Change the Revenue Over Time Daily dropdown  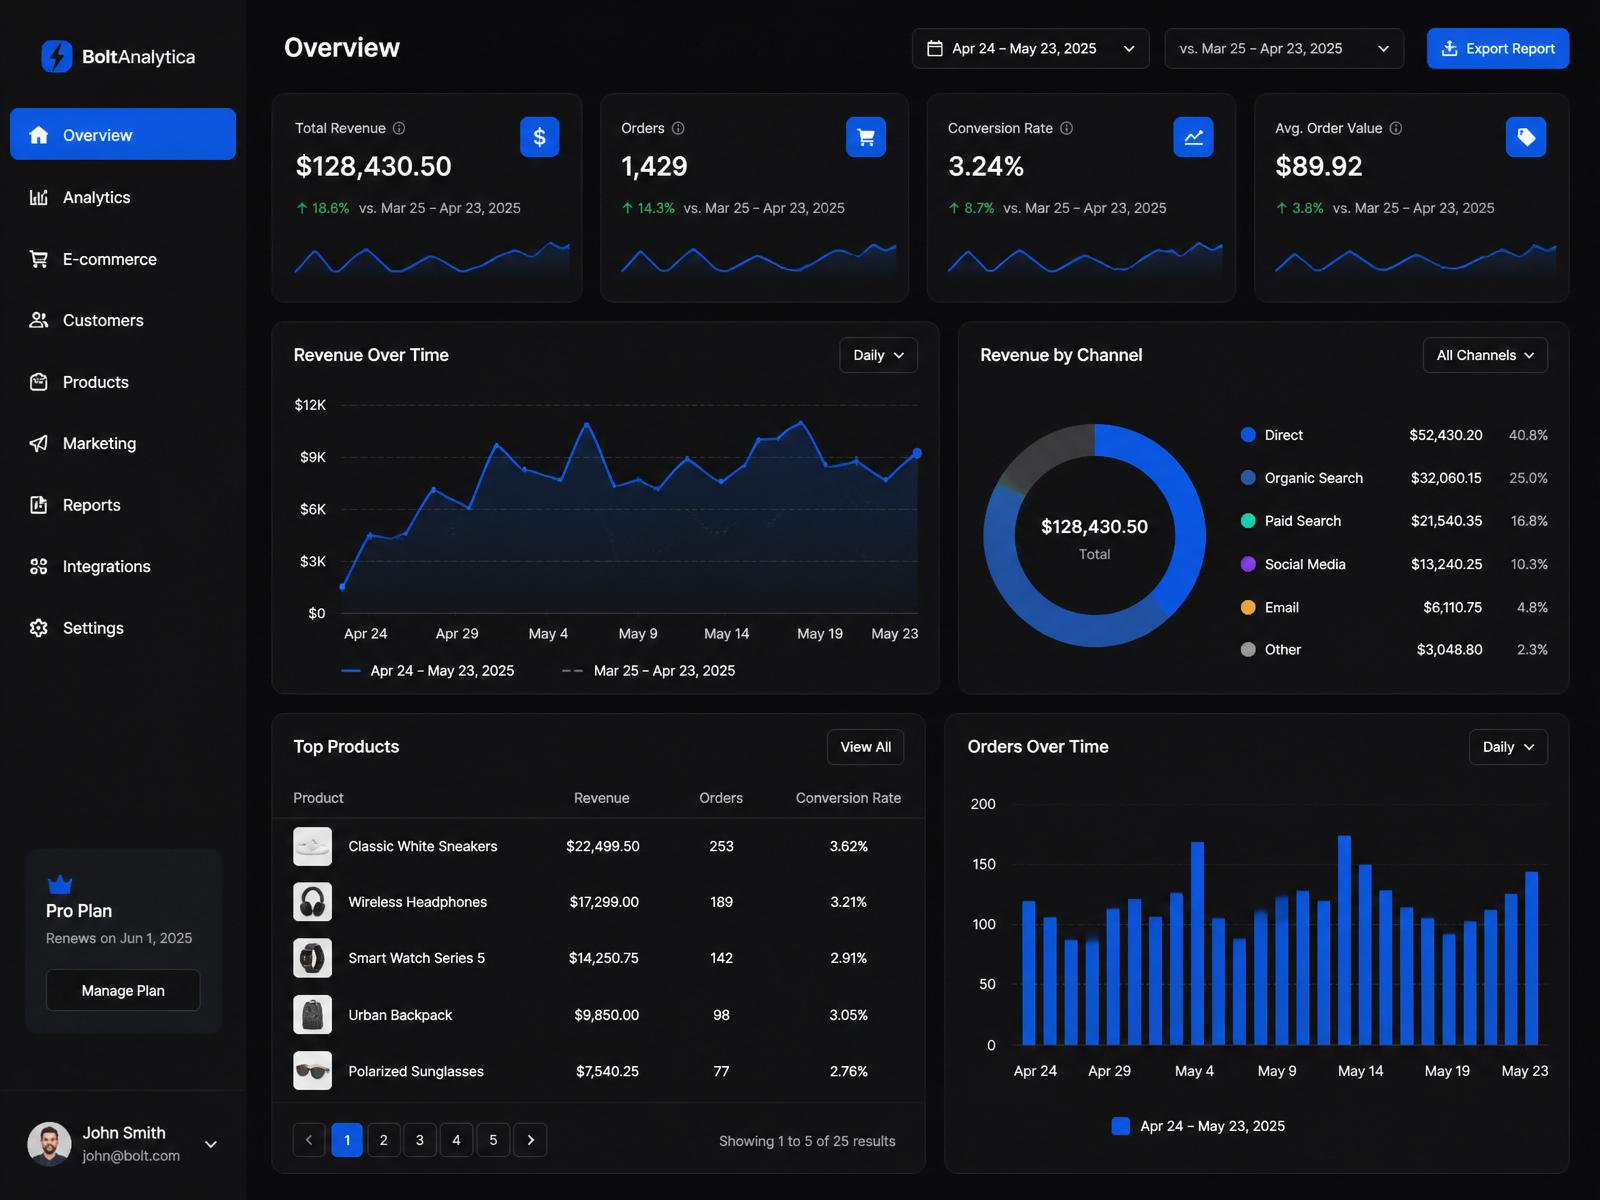[x=878, y=355]
